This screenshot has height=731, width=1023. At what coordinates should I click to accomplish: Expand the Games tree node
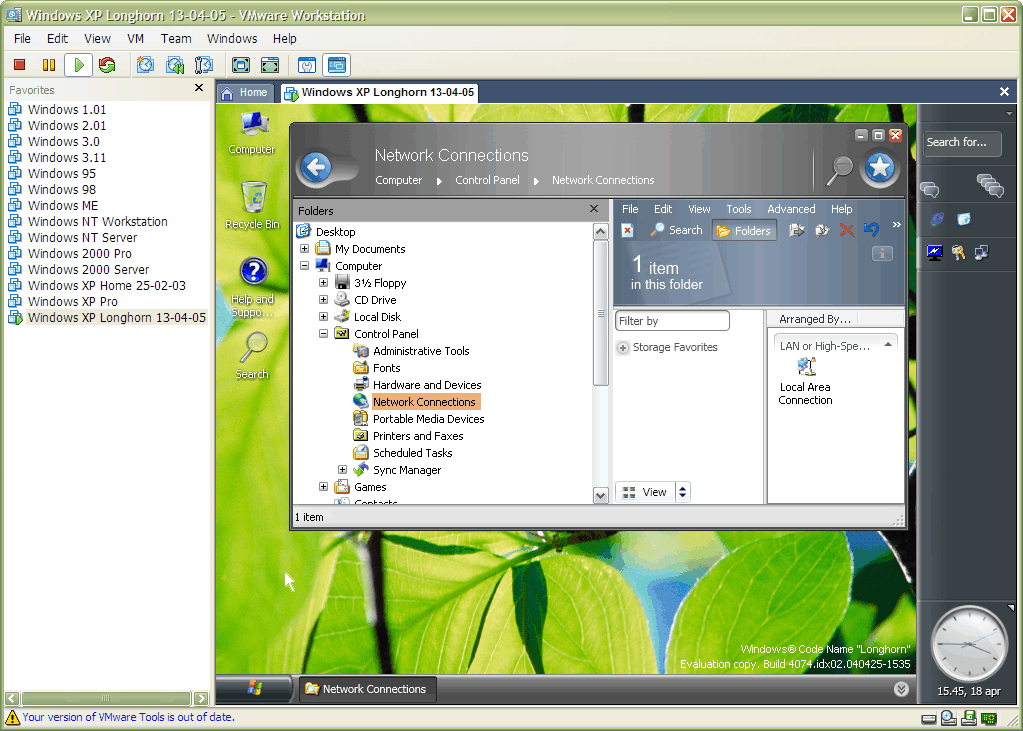324,487
